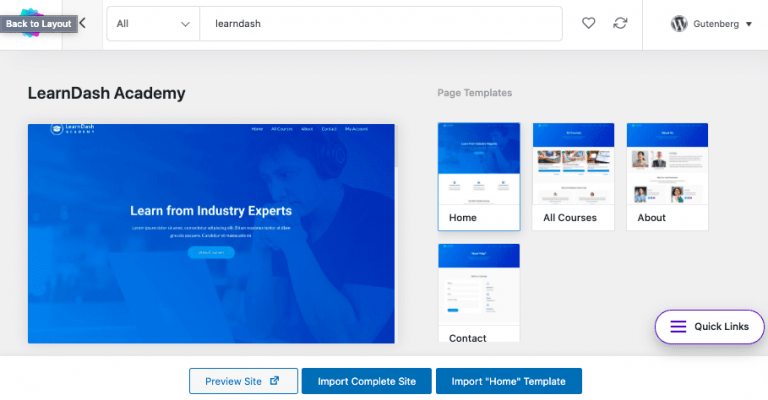Click All Courses link in preview nav

pos(282,129)
